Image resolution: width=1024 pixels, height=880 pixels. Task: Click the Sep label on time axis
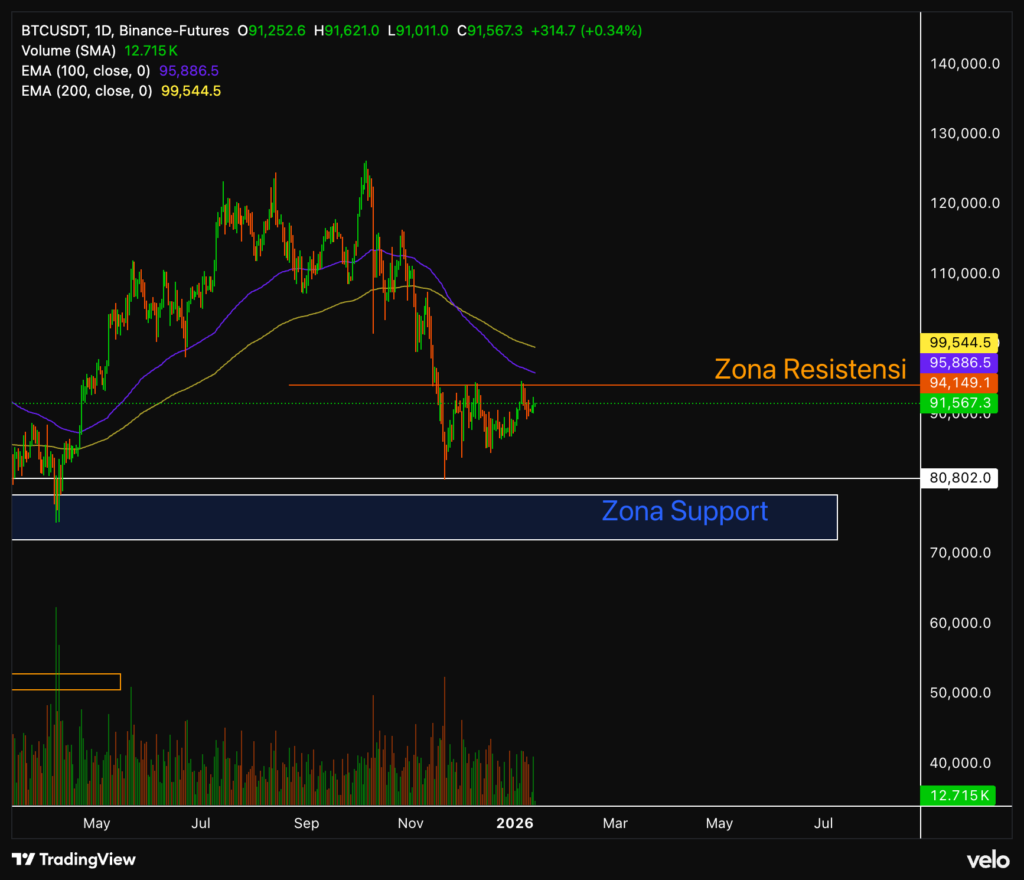point(306,823)
